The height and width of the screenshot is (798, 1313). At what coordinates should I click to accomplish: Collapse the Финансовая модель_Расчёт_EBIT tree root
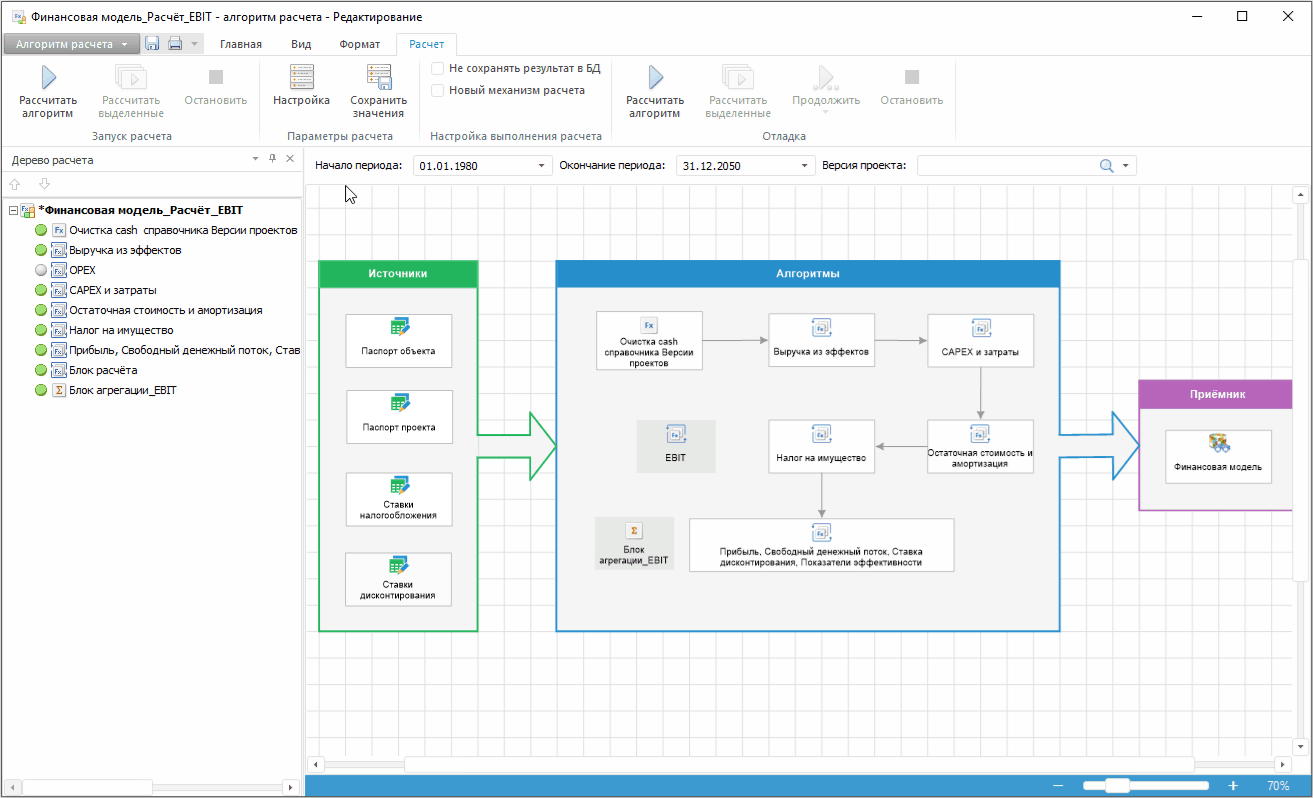pos(13,211)
